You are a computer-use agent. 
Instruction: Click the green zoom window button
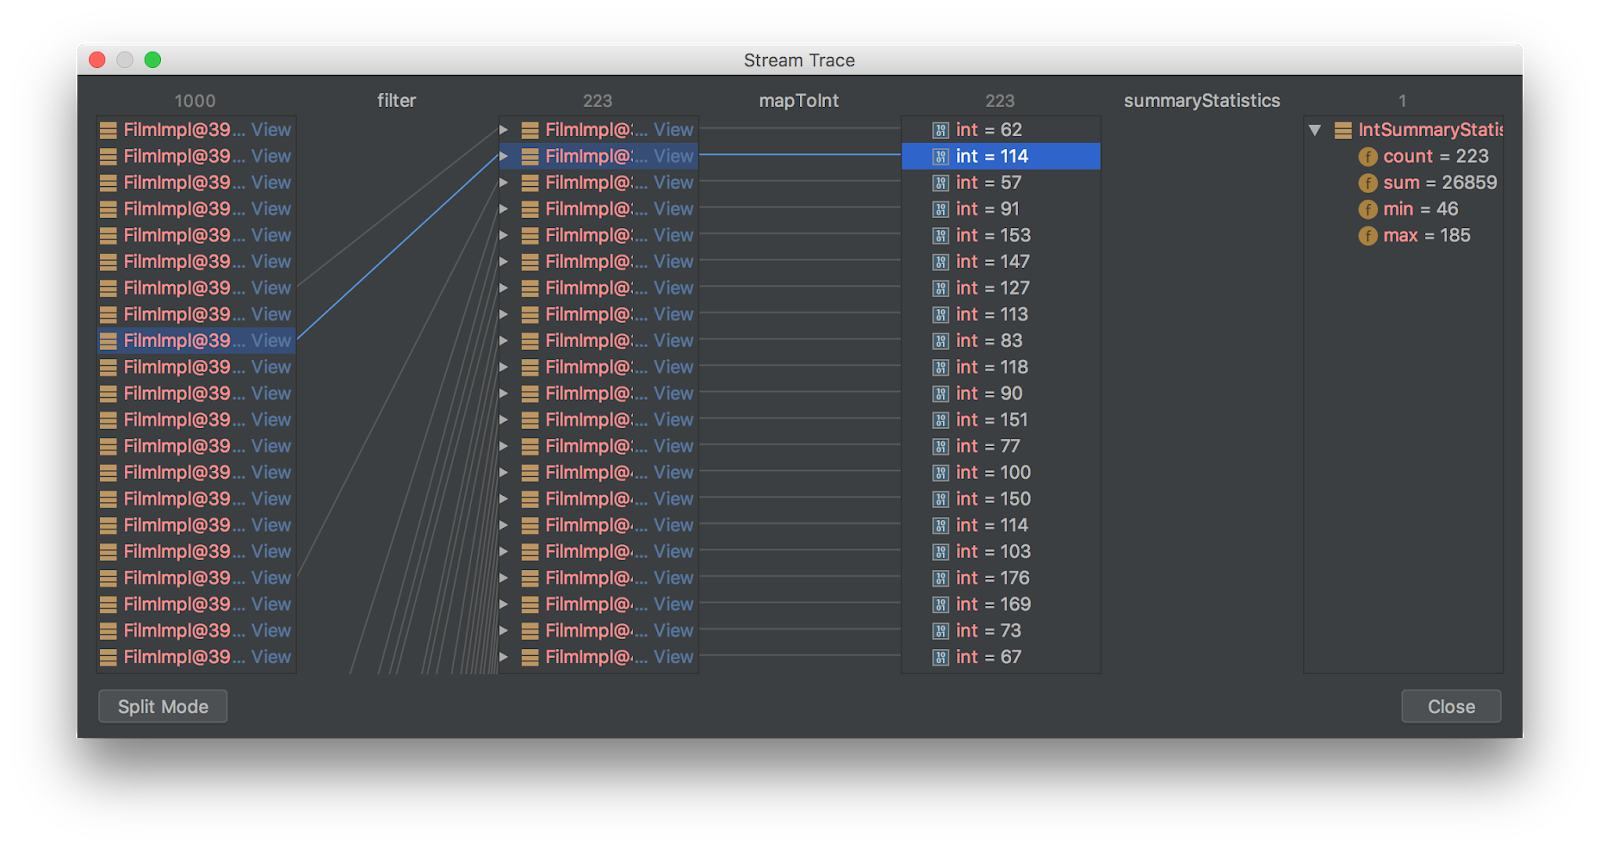pos(153,60)
